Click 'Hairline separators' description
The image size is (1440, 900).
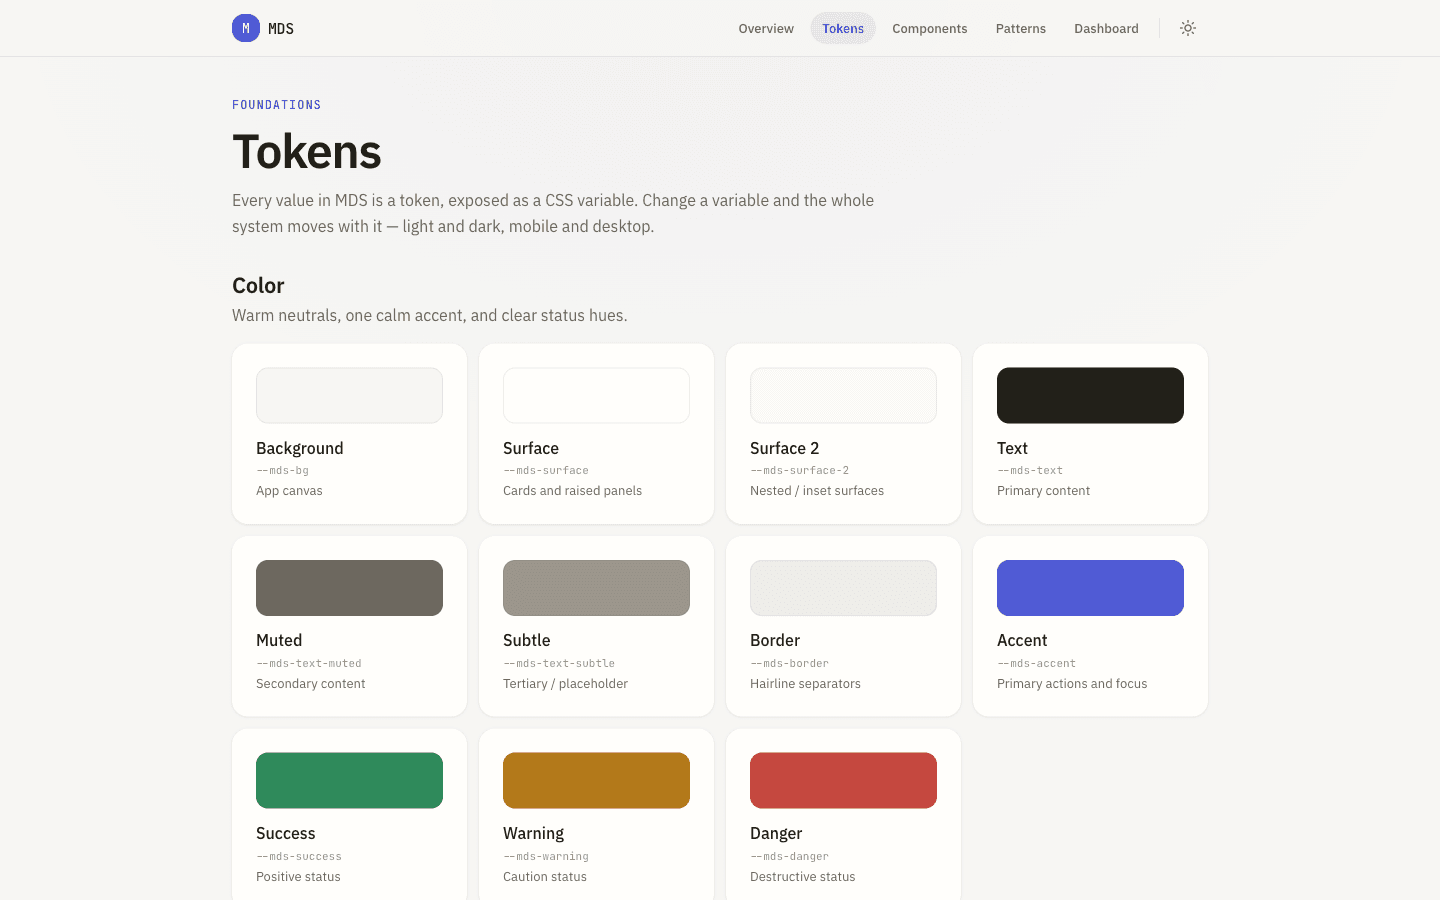pyautogui.click(x=805, y=684)
